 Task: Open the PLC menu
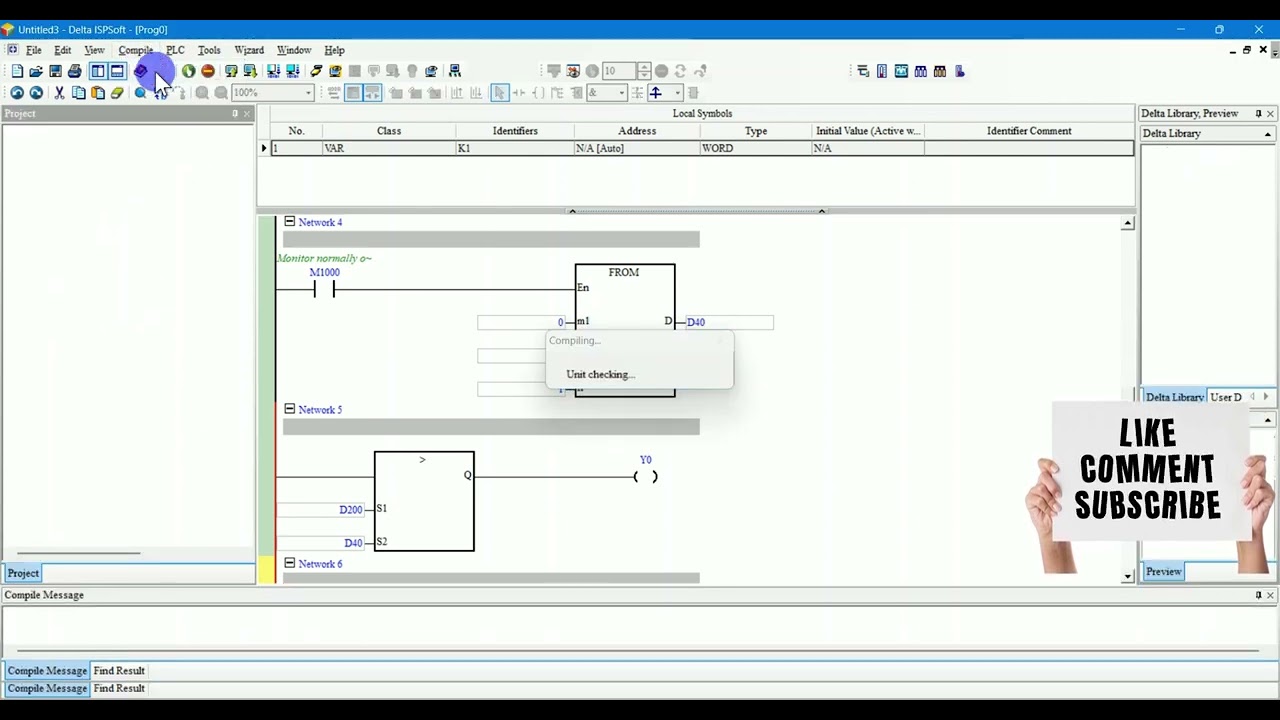pos(175,50)
